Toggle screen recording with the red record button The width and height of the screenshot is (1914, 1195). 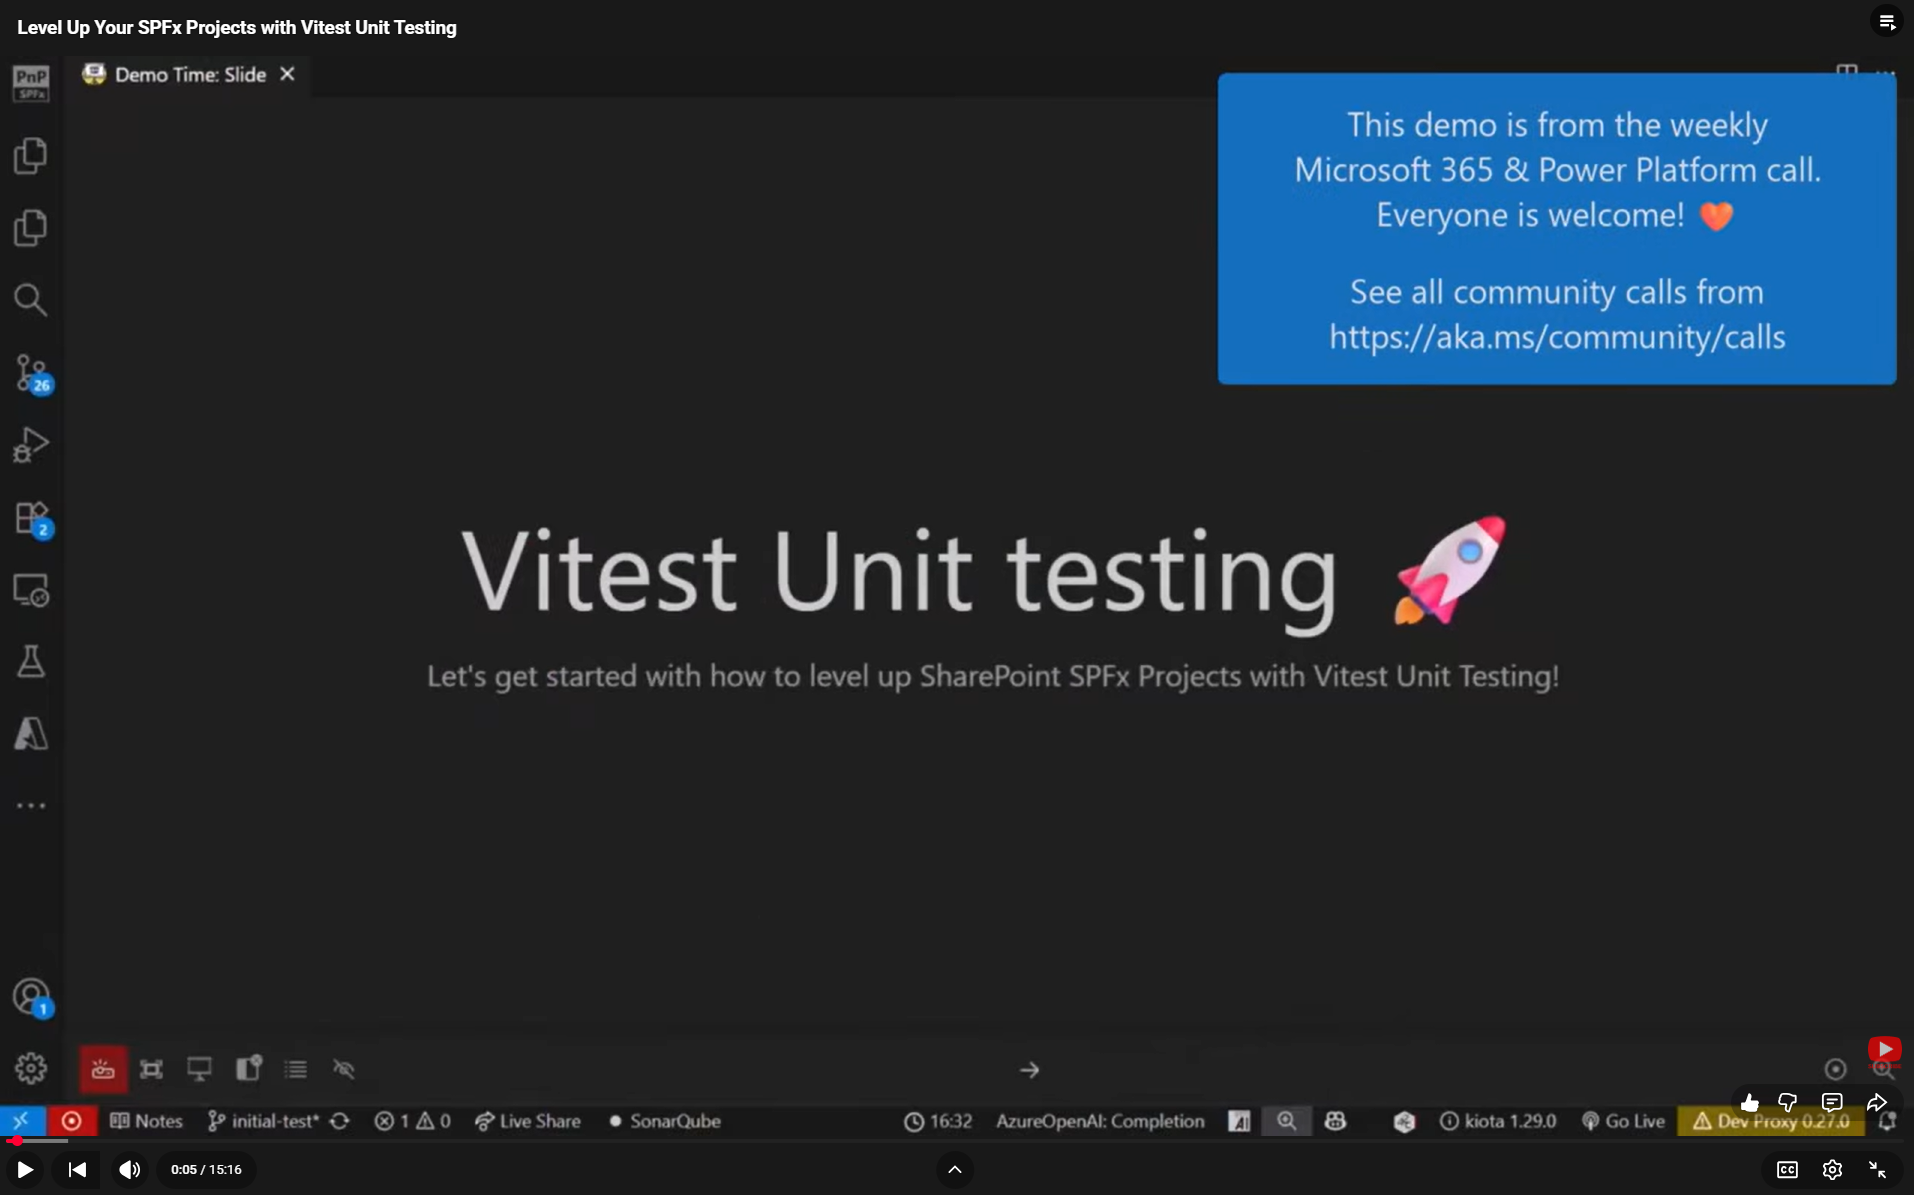pos(71,1121)
